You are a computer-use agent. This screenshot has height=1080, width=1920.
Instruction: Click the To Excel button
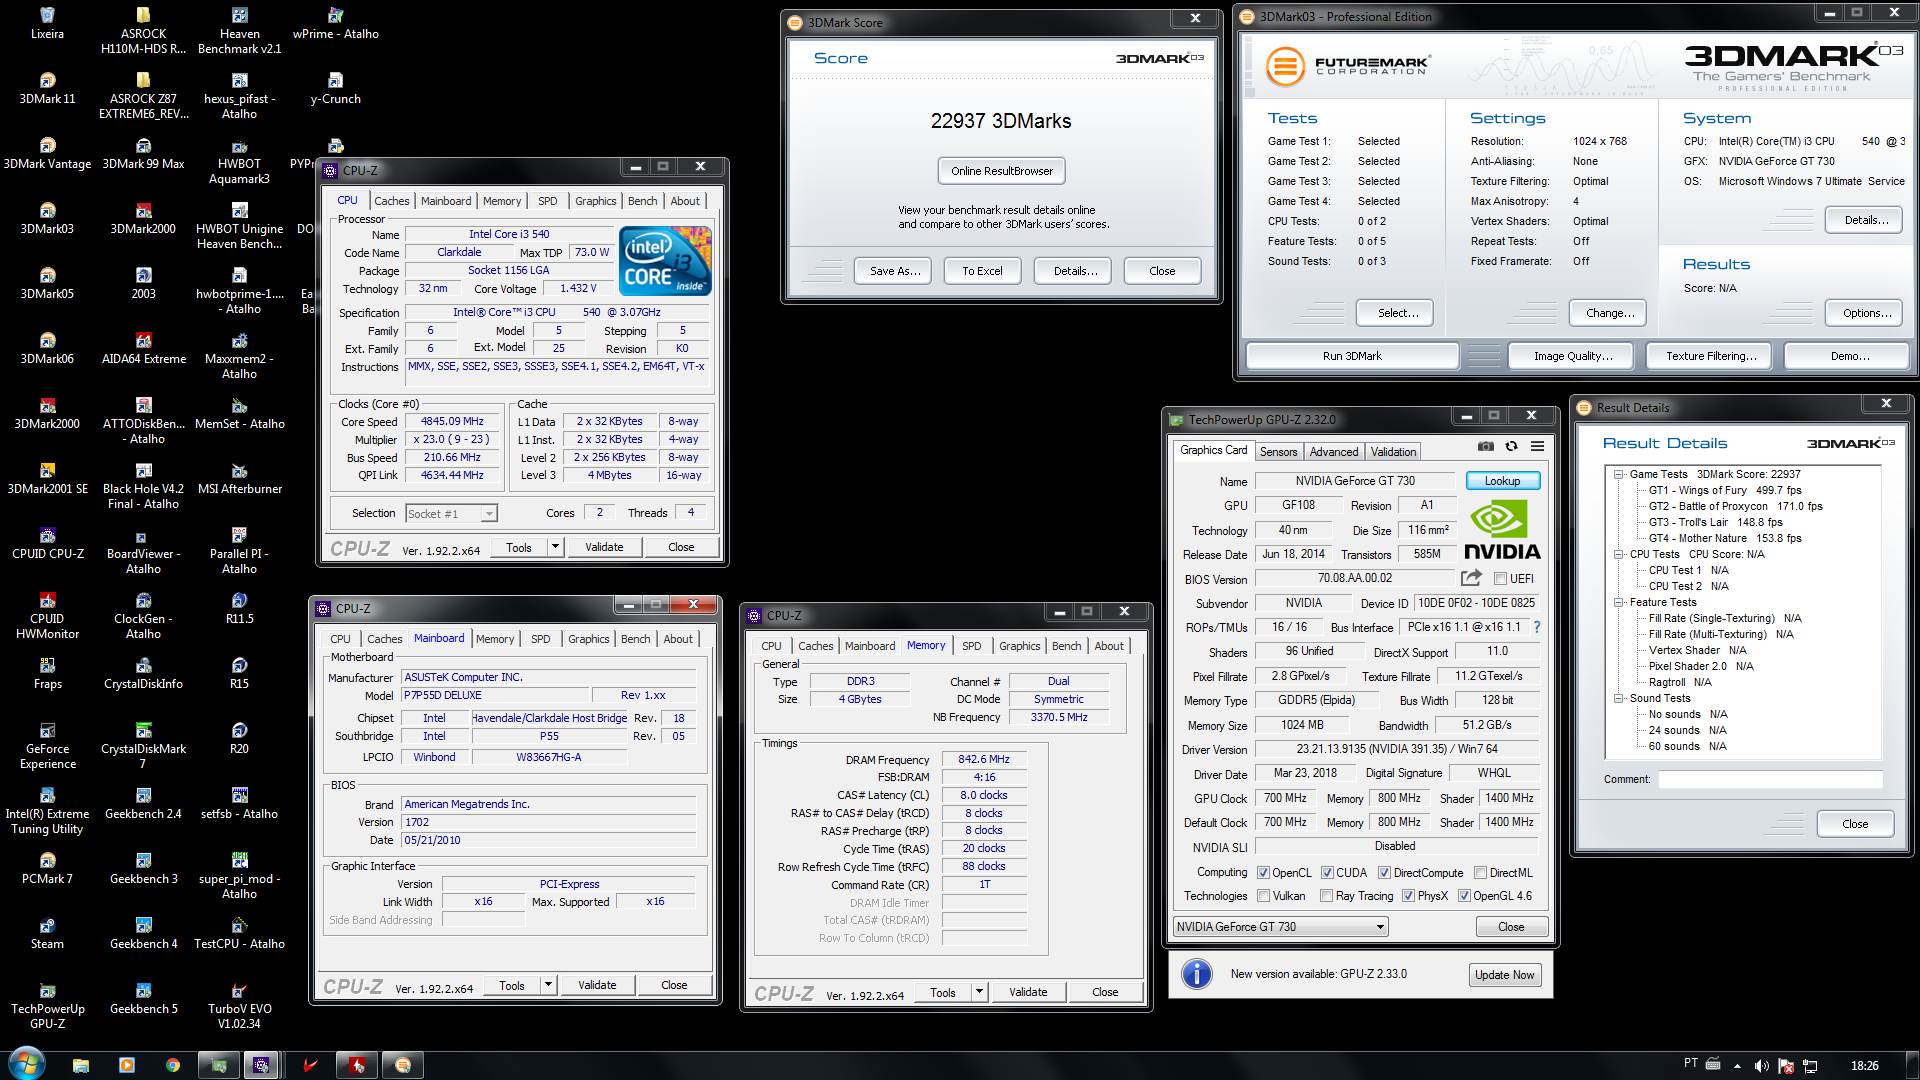pyautogui.click(x=982, y=271)
